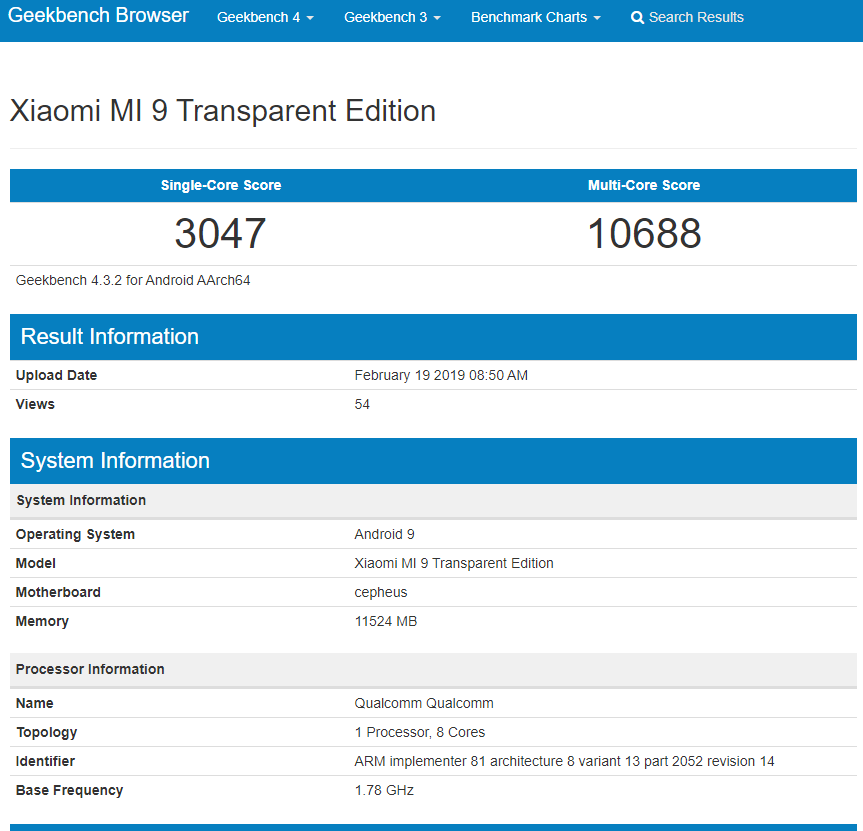The image size is (863, 831).
Task: Click the Identifier label
Action: click(x=45, y=761)
